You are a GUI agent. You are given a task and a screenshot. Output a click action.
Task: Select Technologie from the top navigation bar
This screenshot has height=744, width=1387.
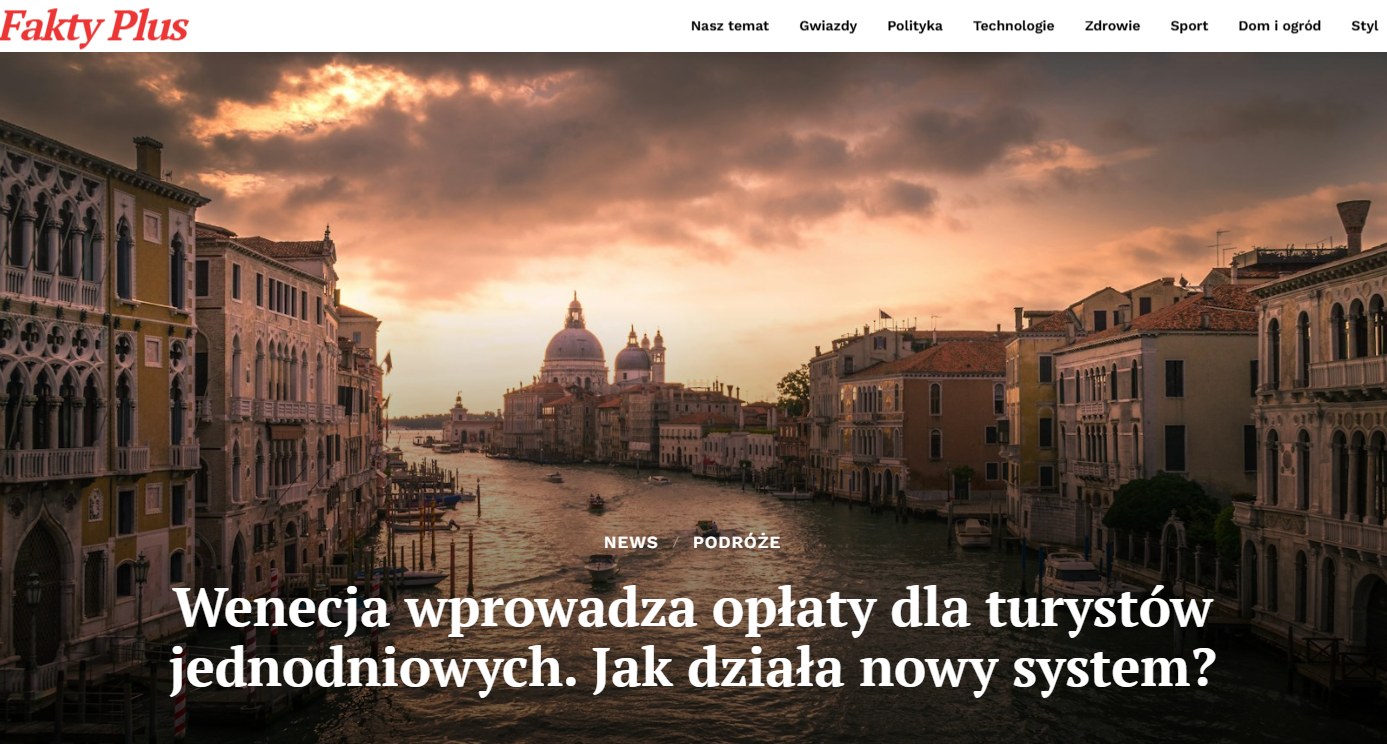tap(1013, 26)
